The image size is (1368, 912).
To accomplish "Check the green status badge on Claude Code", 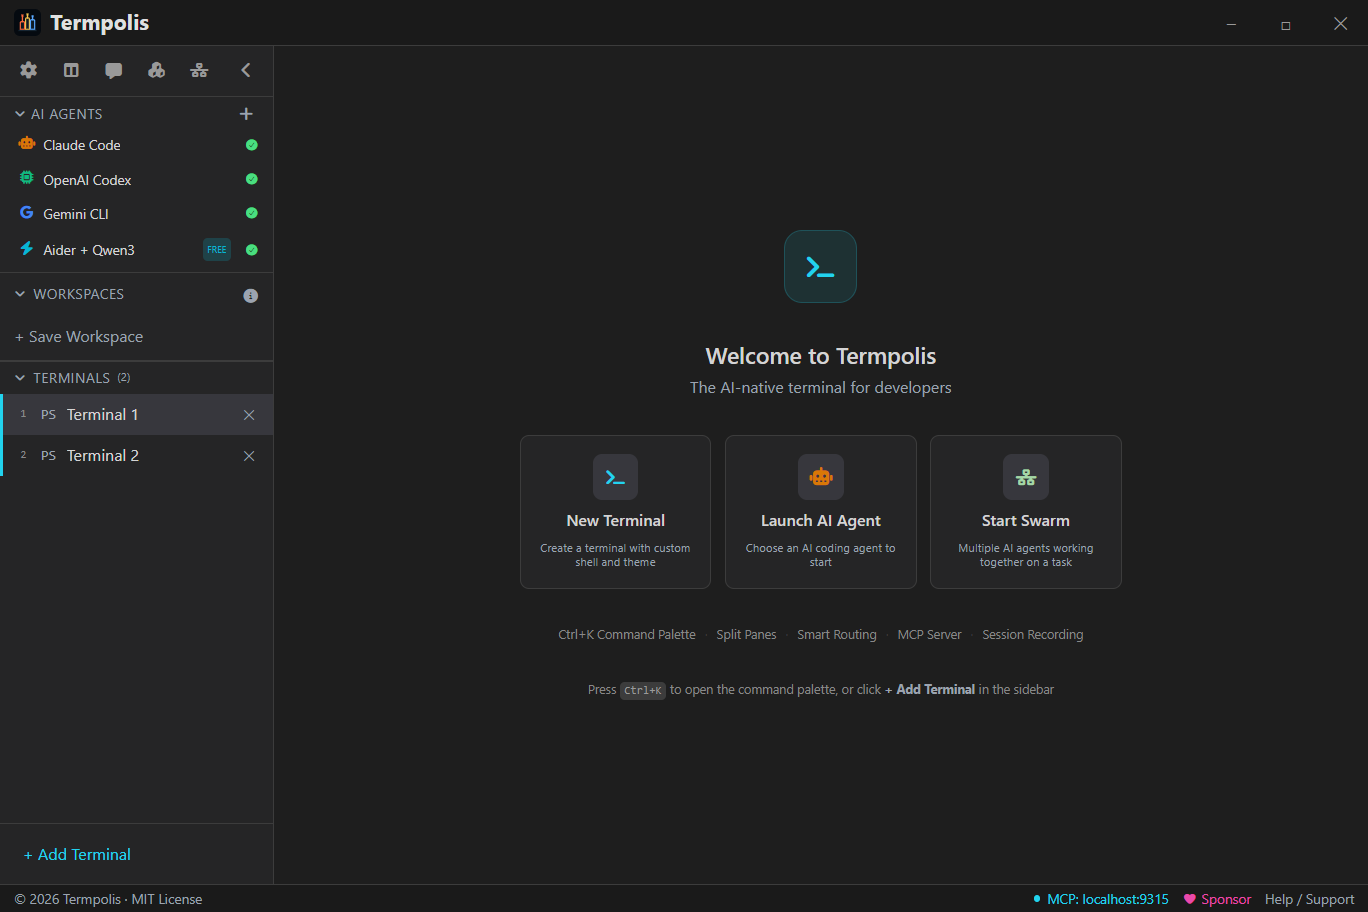I will point(251,144).
